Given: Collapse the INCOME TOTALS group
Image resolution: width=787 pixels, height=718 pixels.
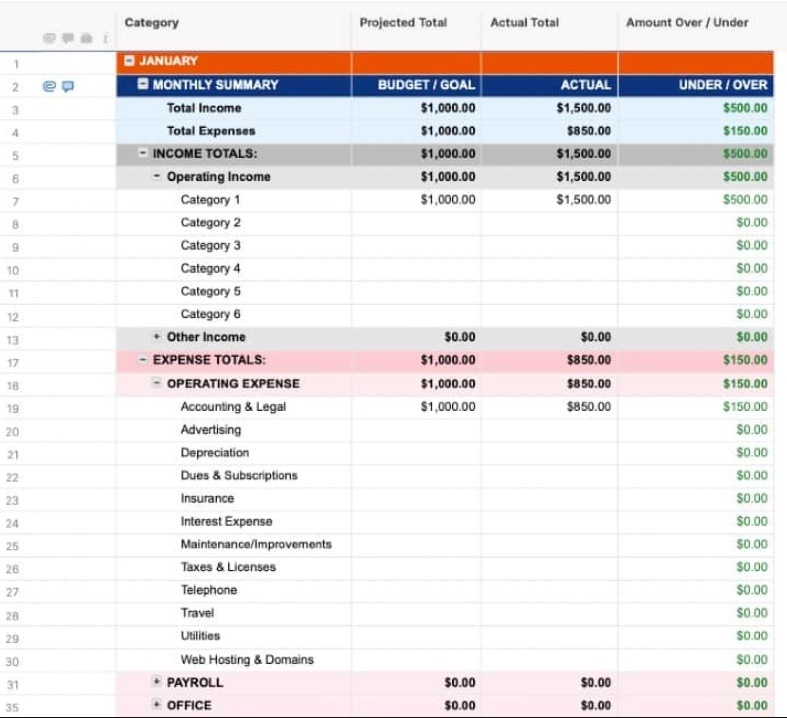Looking at the screenshot, I should click(x=143, y=154).
